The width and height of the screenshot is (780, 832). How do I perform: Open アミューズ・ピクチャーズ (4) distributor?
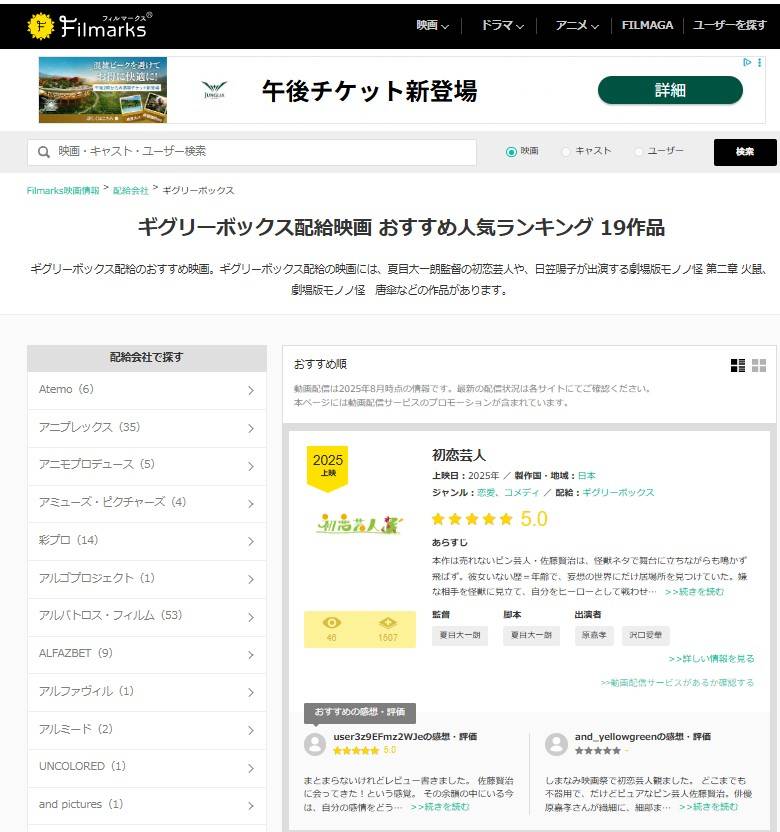coord(146,504)
